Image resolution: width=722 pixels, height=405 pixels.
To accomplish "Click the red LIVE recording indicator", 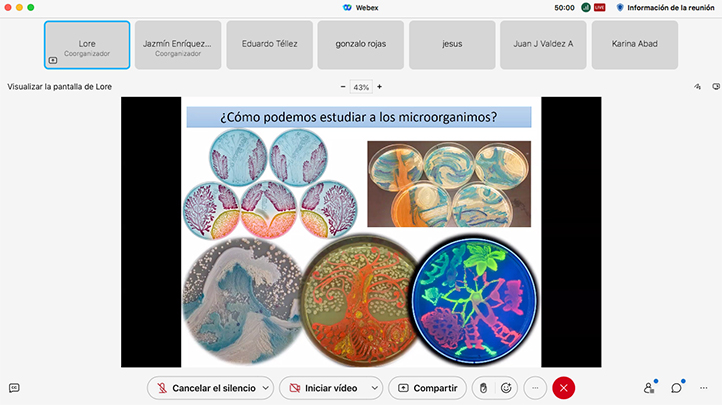I will tap(600, 7).
